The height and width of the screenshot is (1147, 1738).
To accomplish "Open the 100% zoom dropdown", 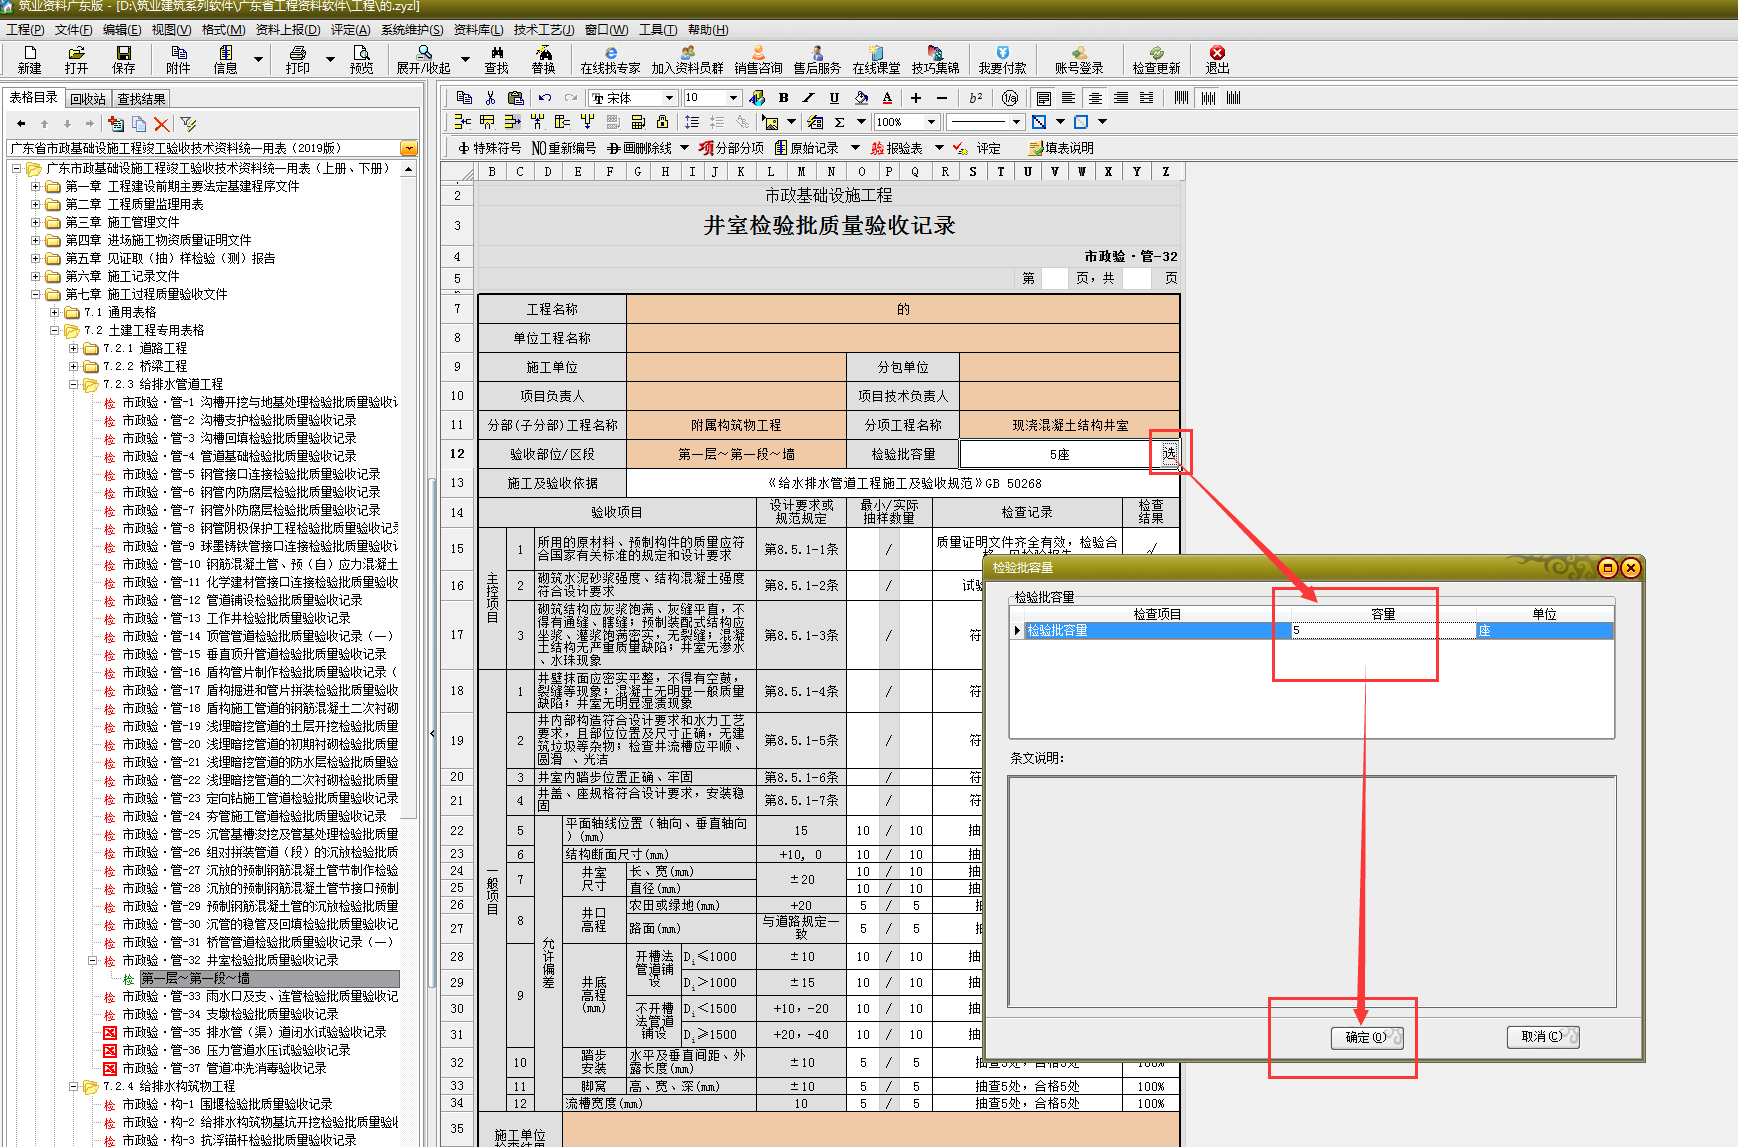I will coord(931,122).
